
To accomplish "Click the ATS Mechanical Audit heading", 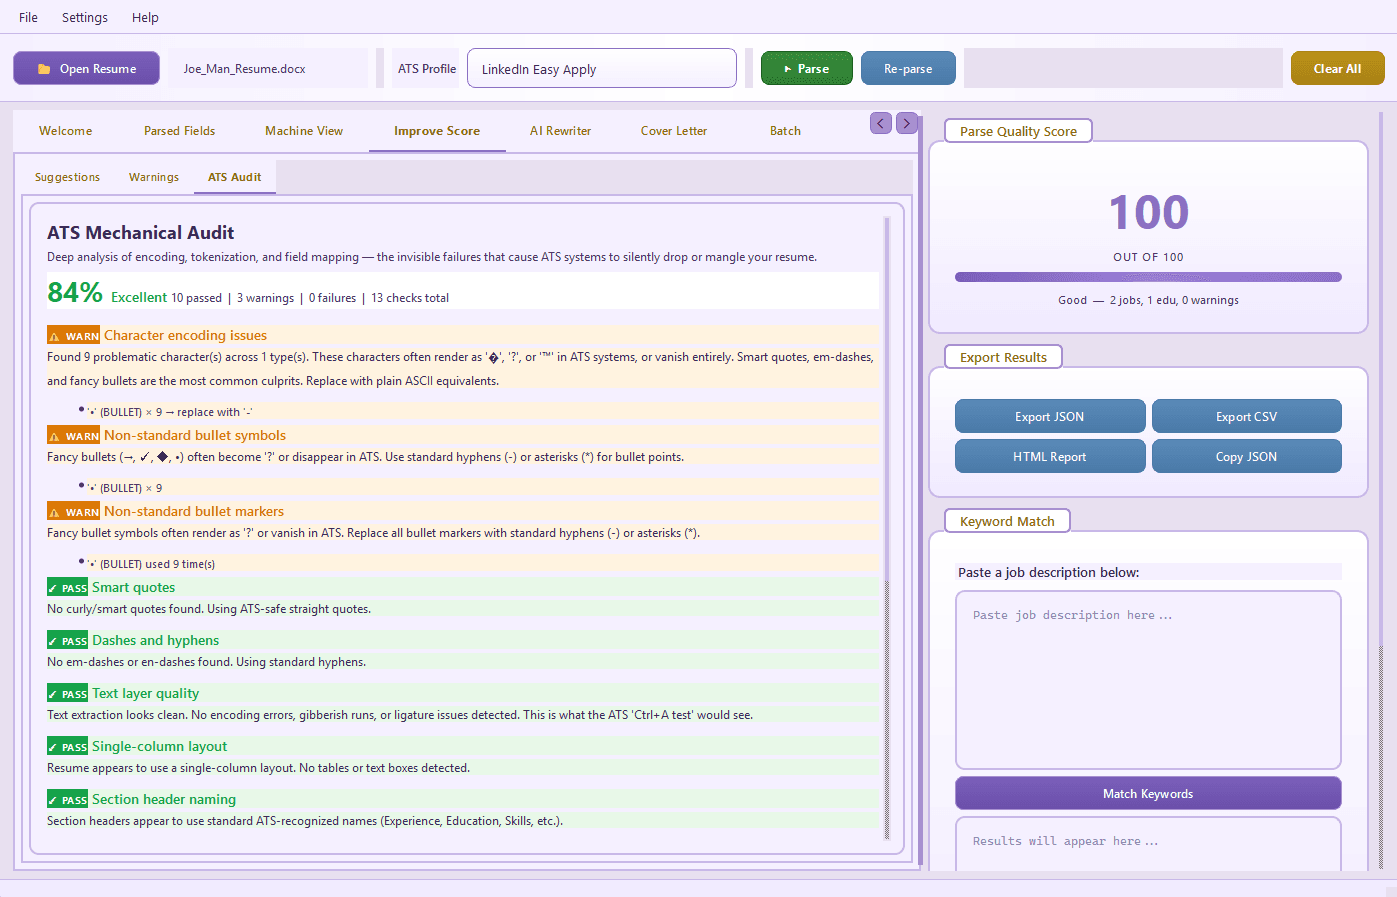I will click(x=140, y=233).
